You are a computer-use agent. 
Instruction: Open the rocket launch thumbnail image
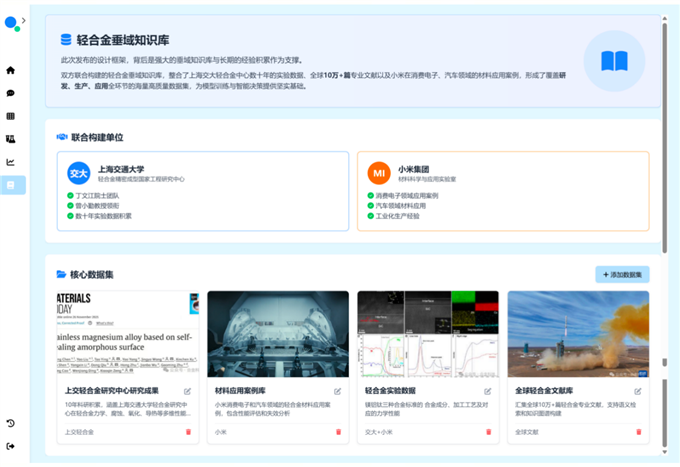pos(578,334)
